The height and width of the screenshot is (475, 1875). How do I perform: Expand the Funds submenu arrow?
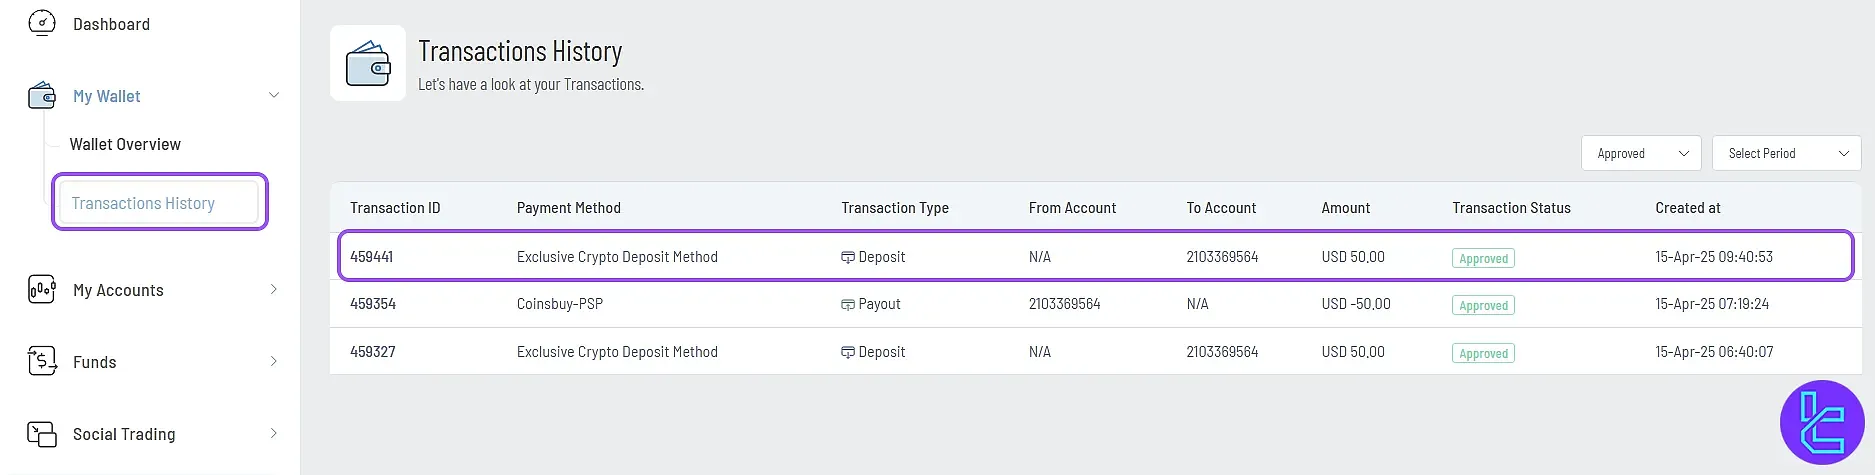274,361
